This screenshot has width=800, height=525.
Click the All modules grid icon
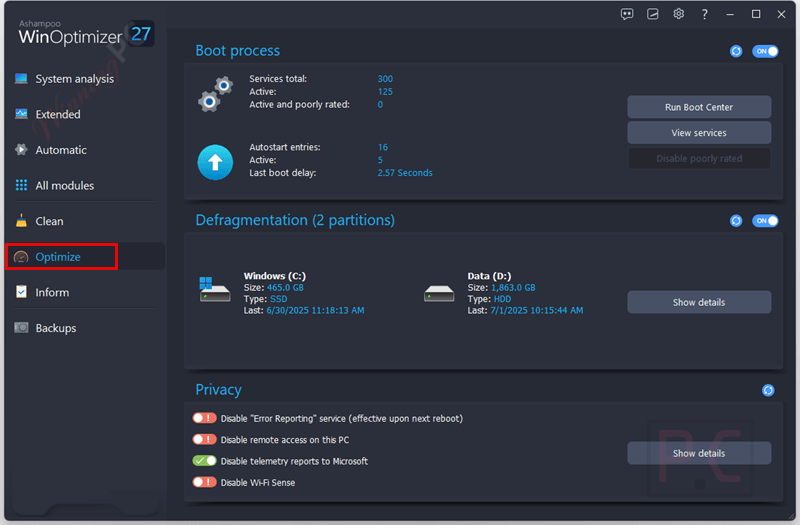click(21, 185)
